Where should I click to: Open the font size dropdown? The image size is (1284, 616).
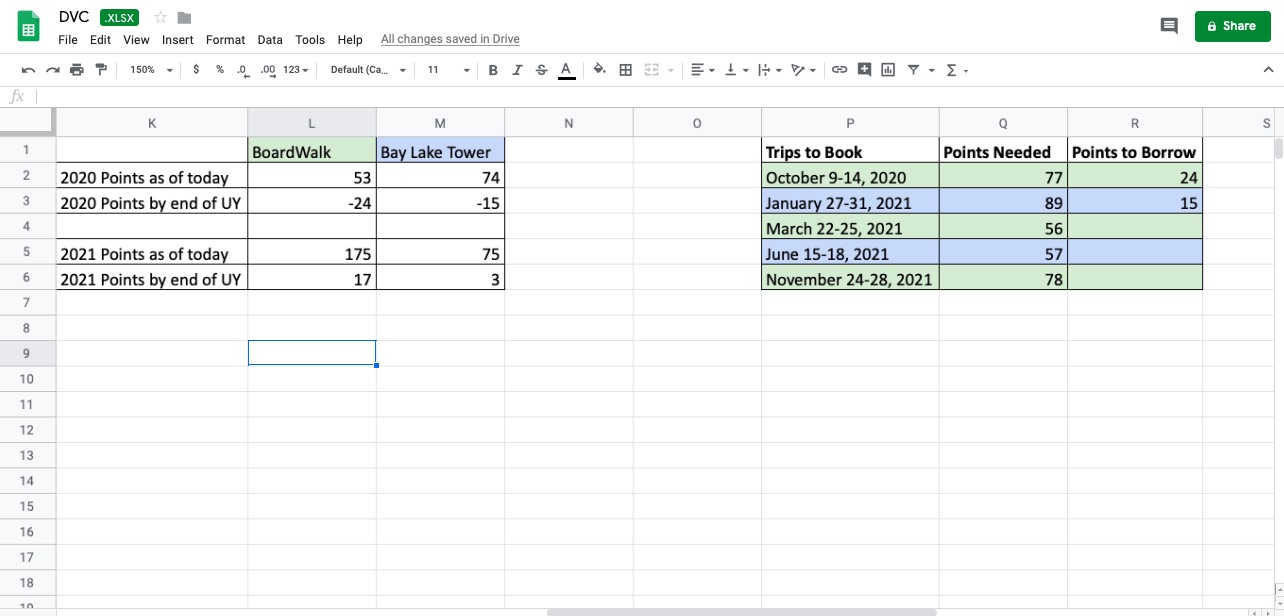448,70
